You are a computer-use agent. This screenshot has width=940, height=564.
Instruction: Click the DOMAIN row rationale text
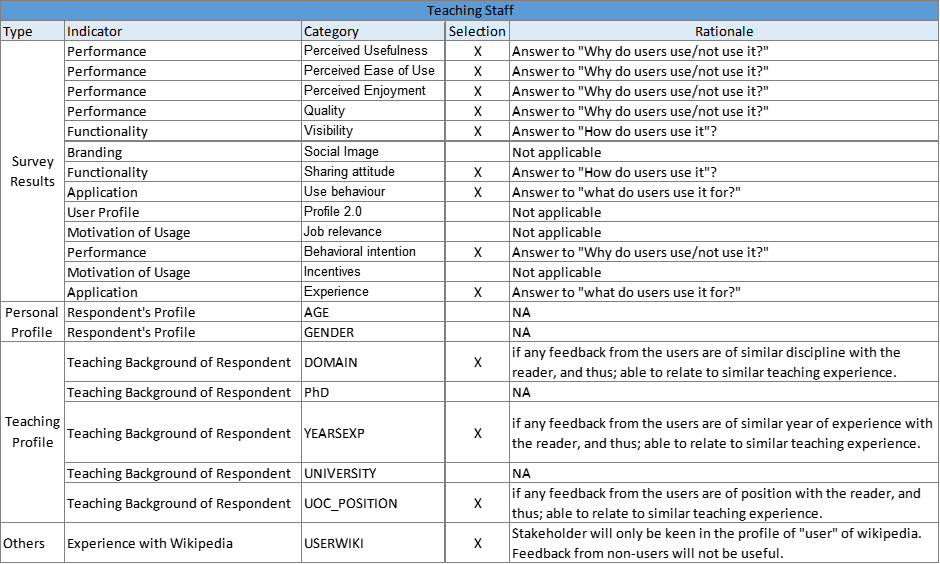click(x=706, y=362)
